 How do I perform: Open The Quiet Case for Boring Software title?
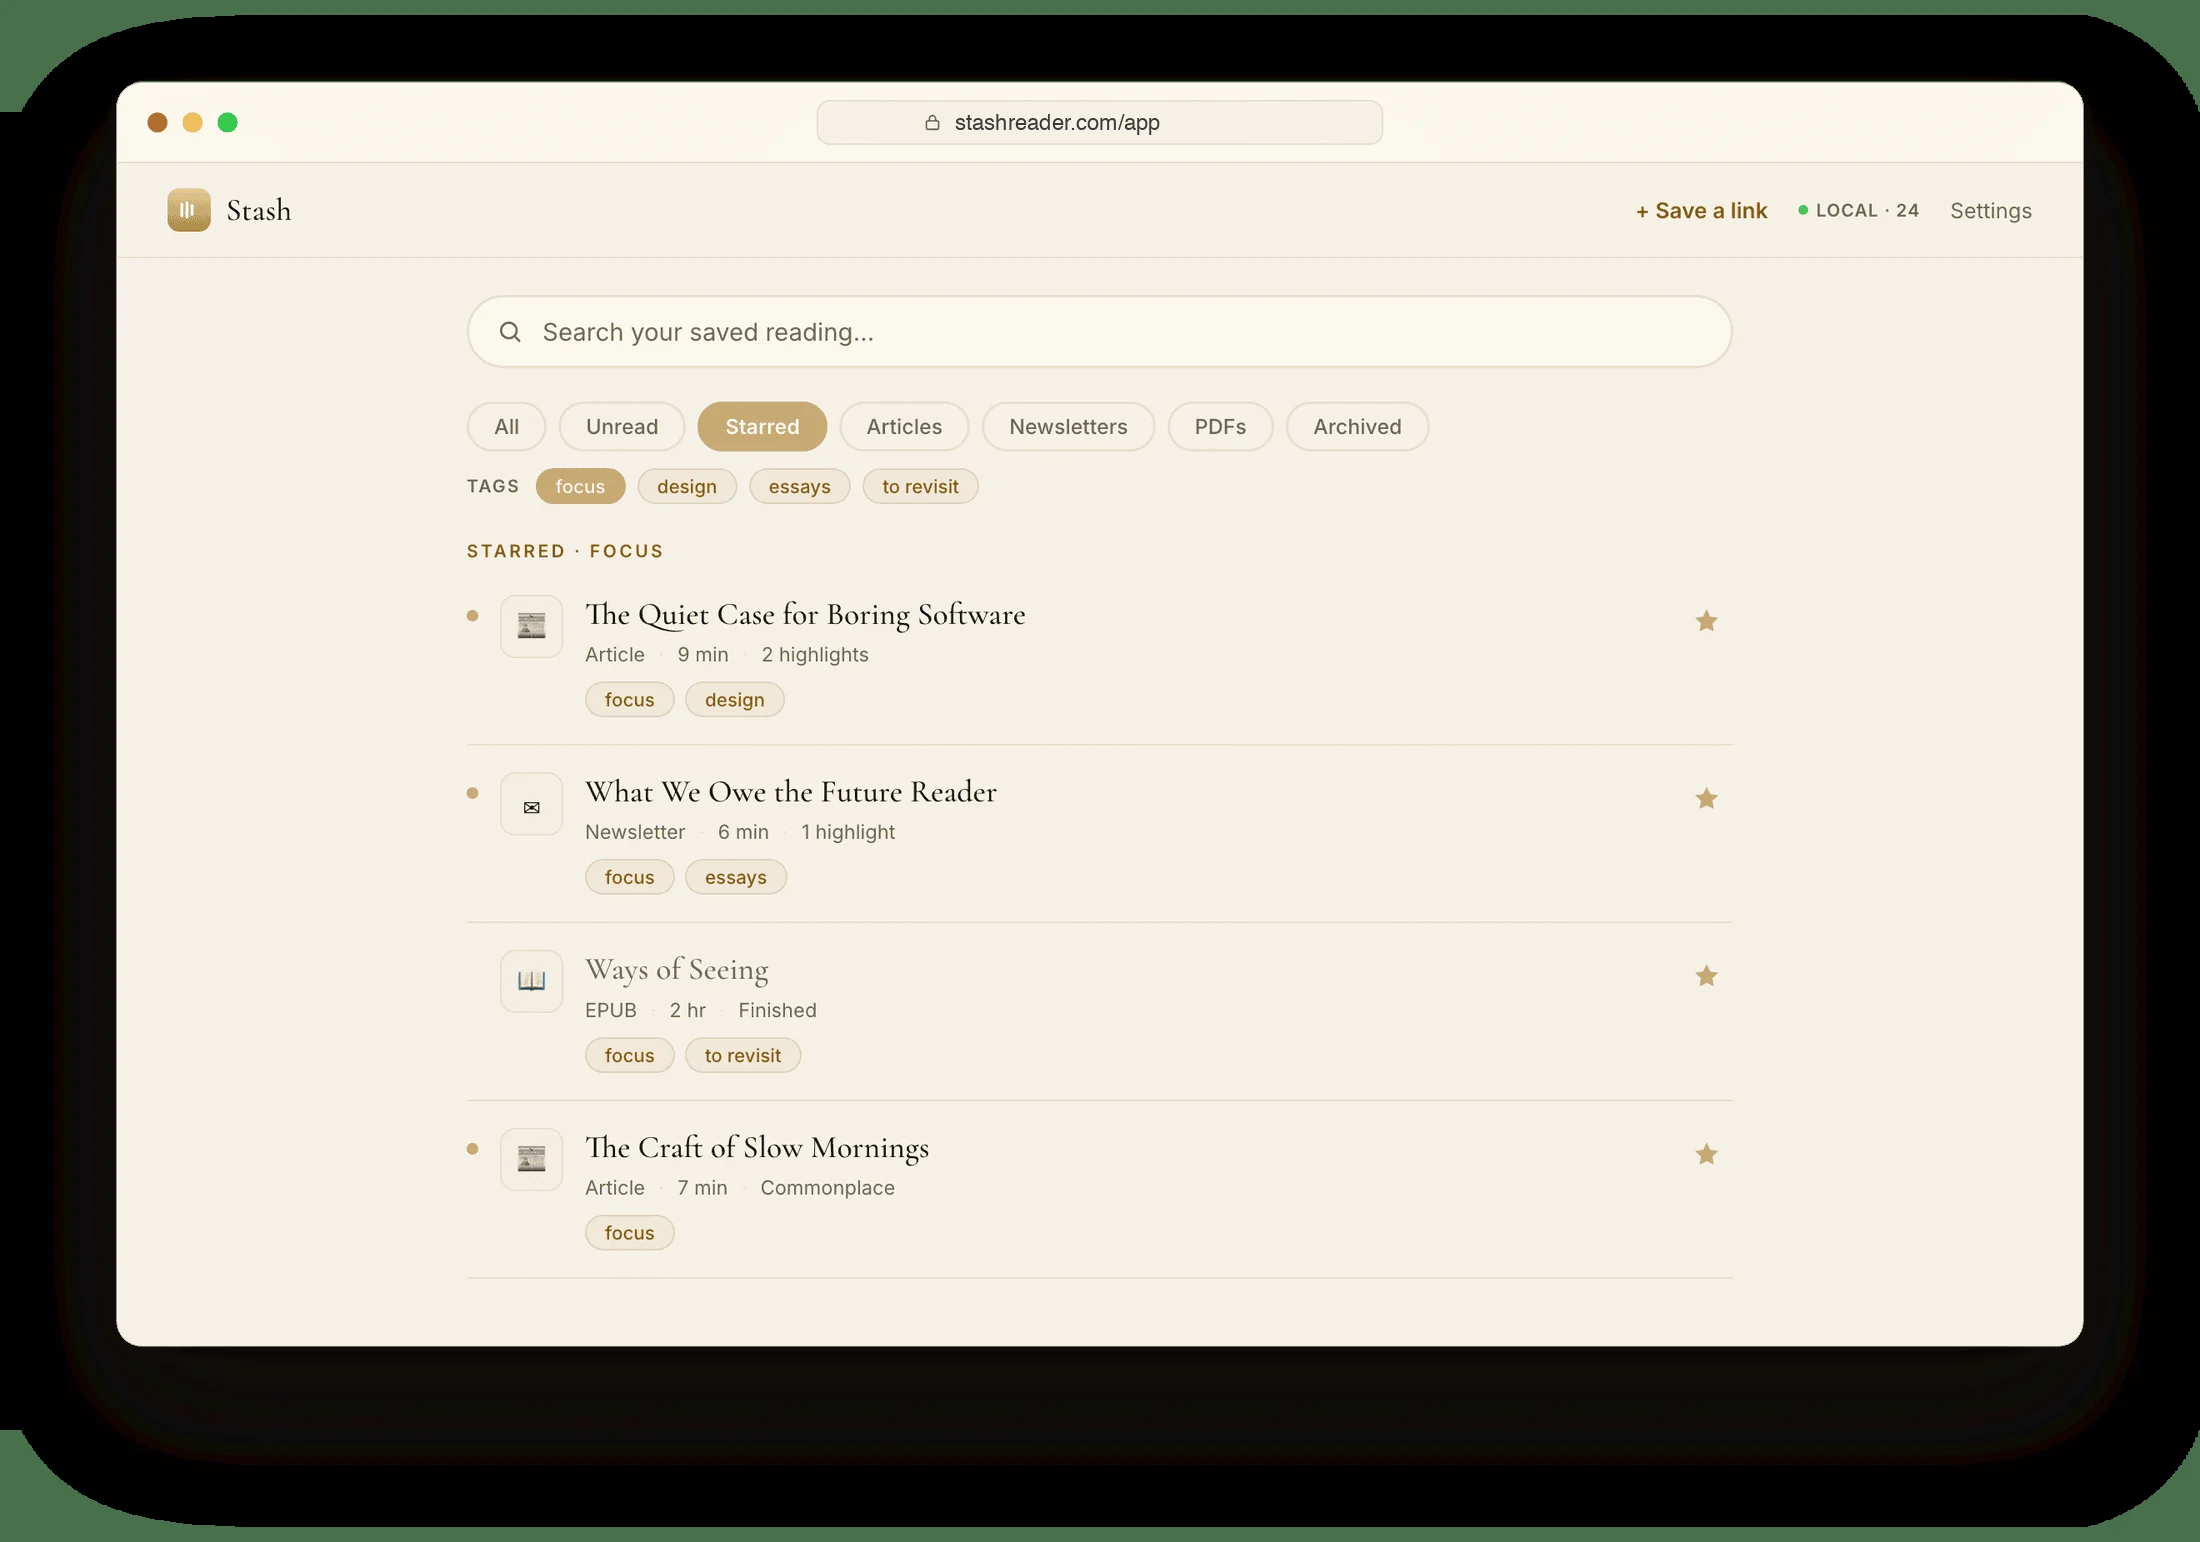coord(805,615)
